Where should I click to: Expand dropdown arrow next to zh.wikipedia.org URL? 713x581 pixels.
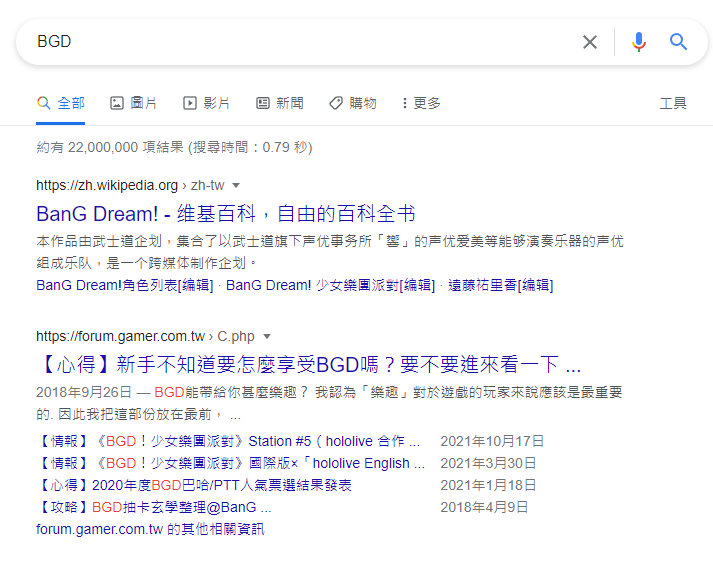(236, 185)
